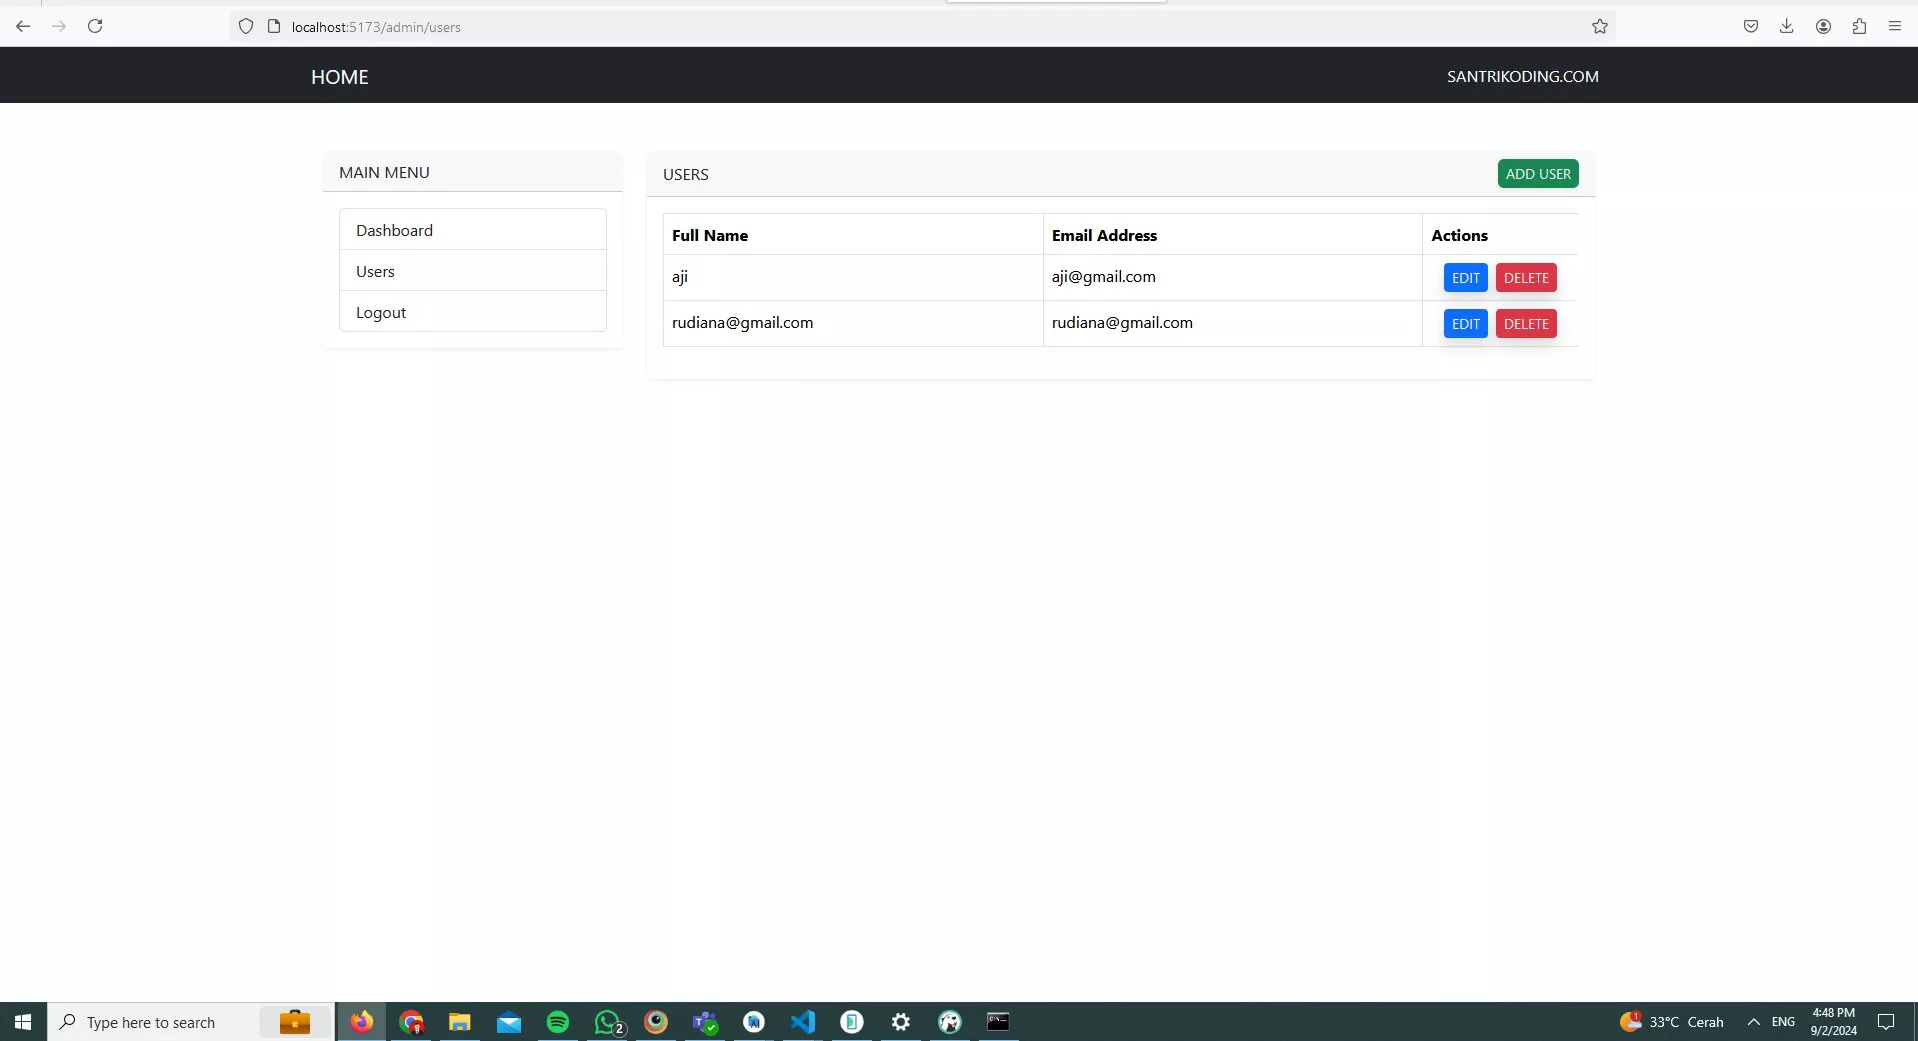Viewport: 1918px width, 1041px height.
Task: Show hidden system tray icons
Action: pyautogui.click(x=1753, y=1022)
